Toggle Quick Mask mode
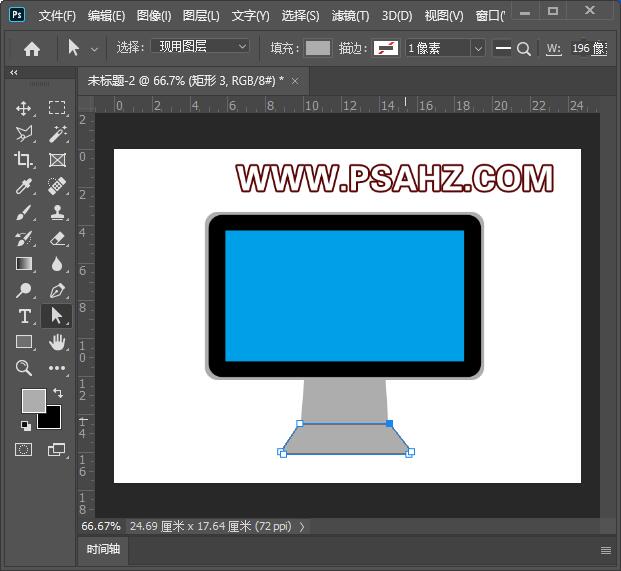 23,449
